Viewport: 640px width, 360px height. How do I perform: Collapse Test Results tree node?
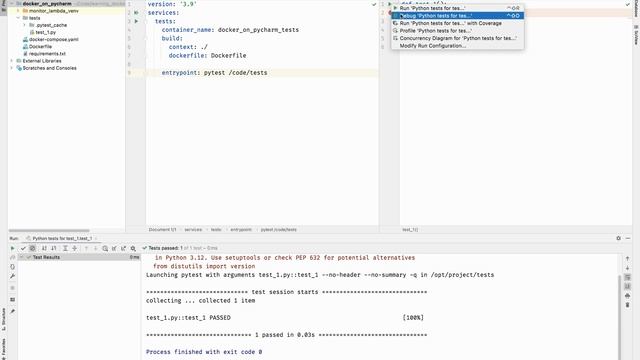(x=22, y=257)
